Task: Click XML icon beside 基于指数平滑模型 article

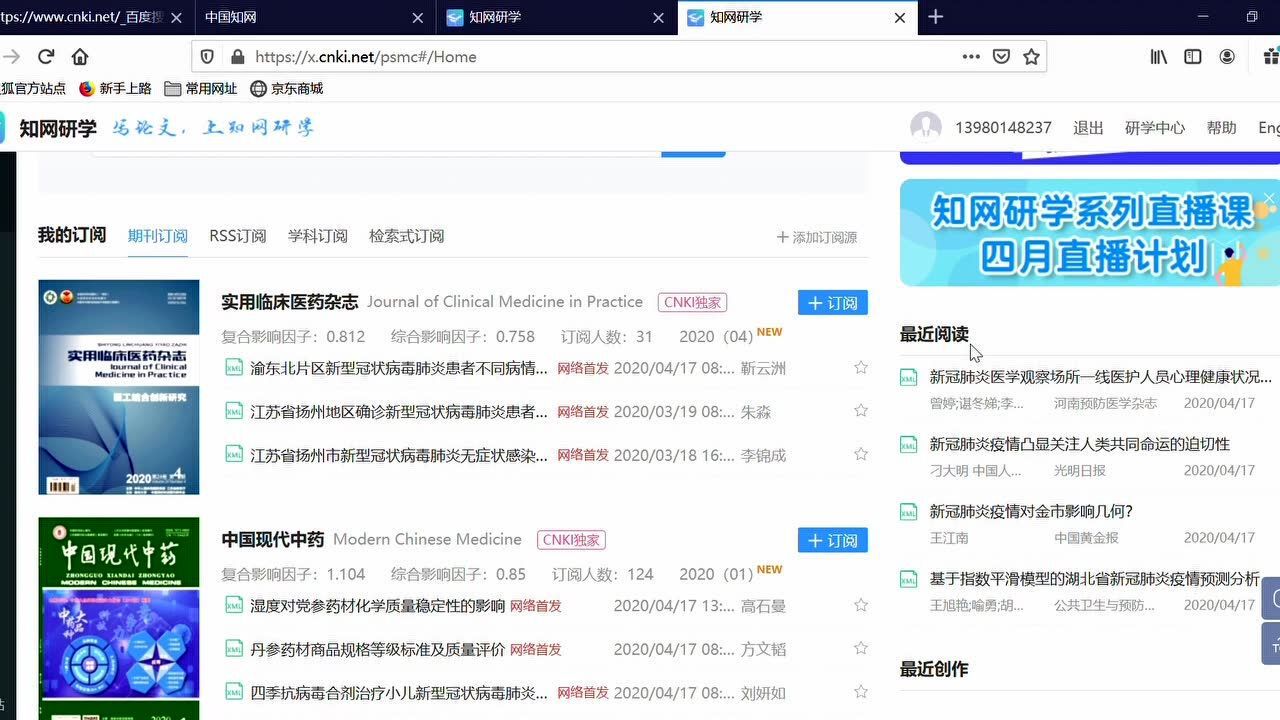Action: pyautogui.click(x=909, y=579)
